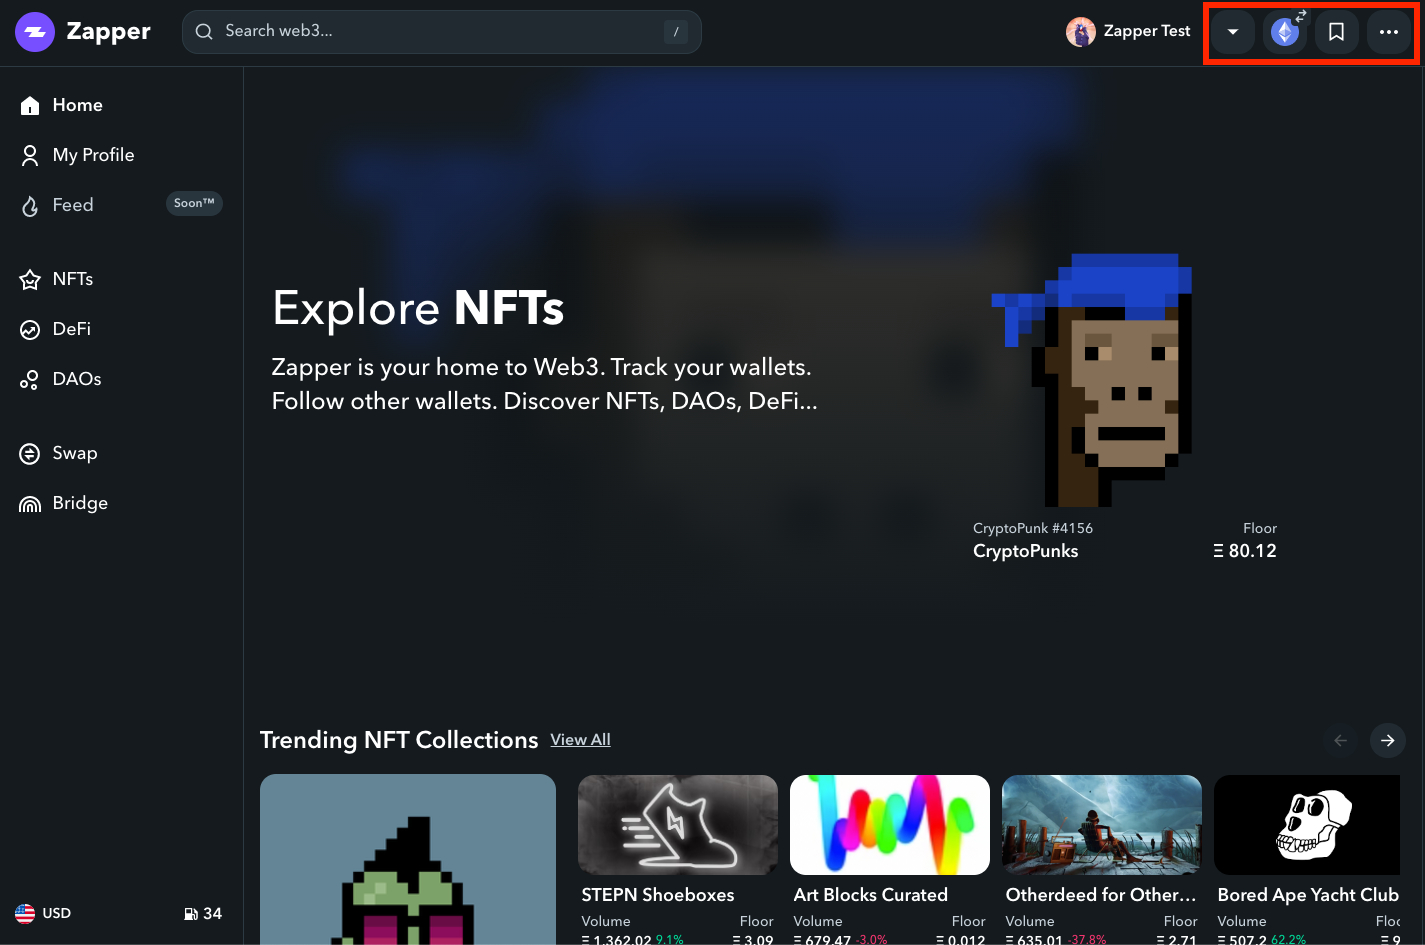Click the Trending NFT Collections heading
1425x945 pixels.
click(x=399, y=740)
